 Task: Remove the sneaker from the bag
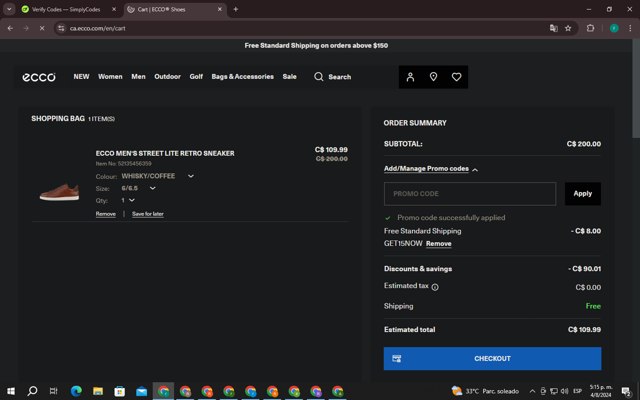pos(106,214)
